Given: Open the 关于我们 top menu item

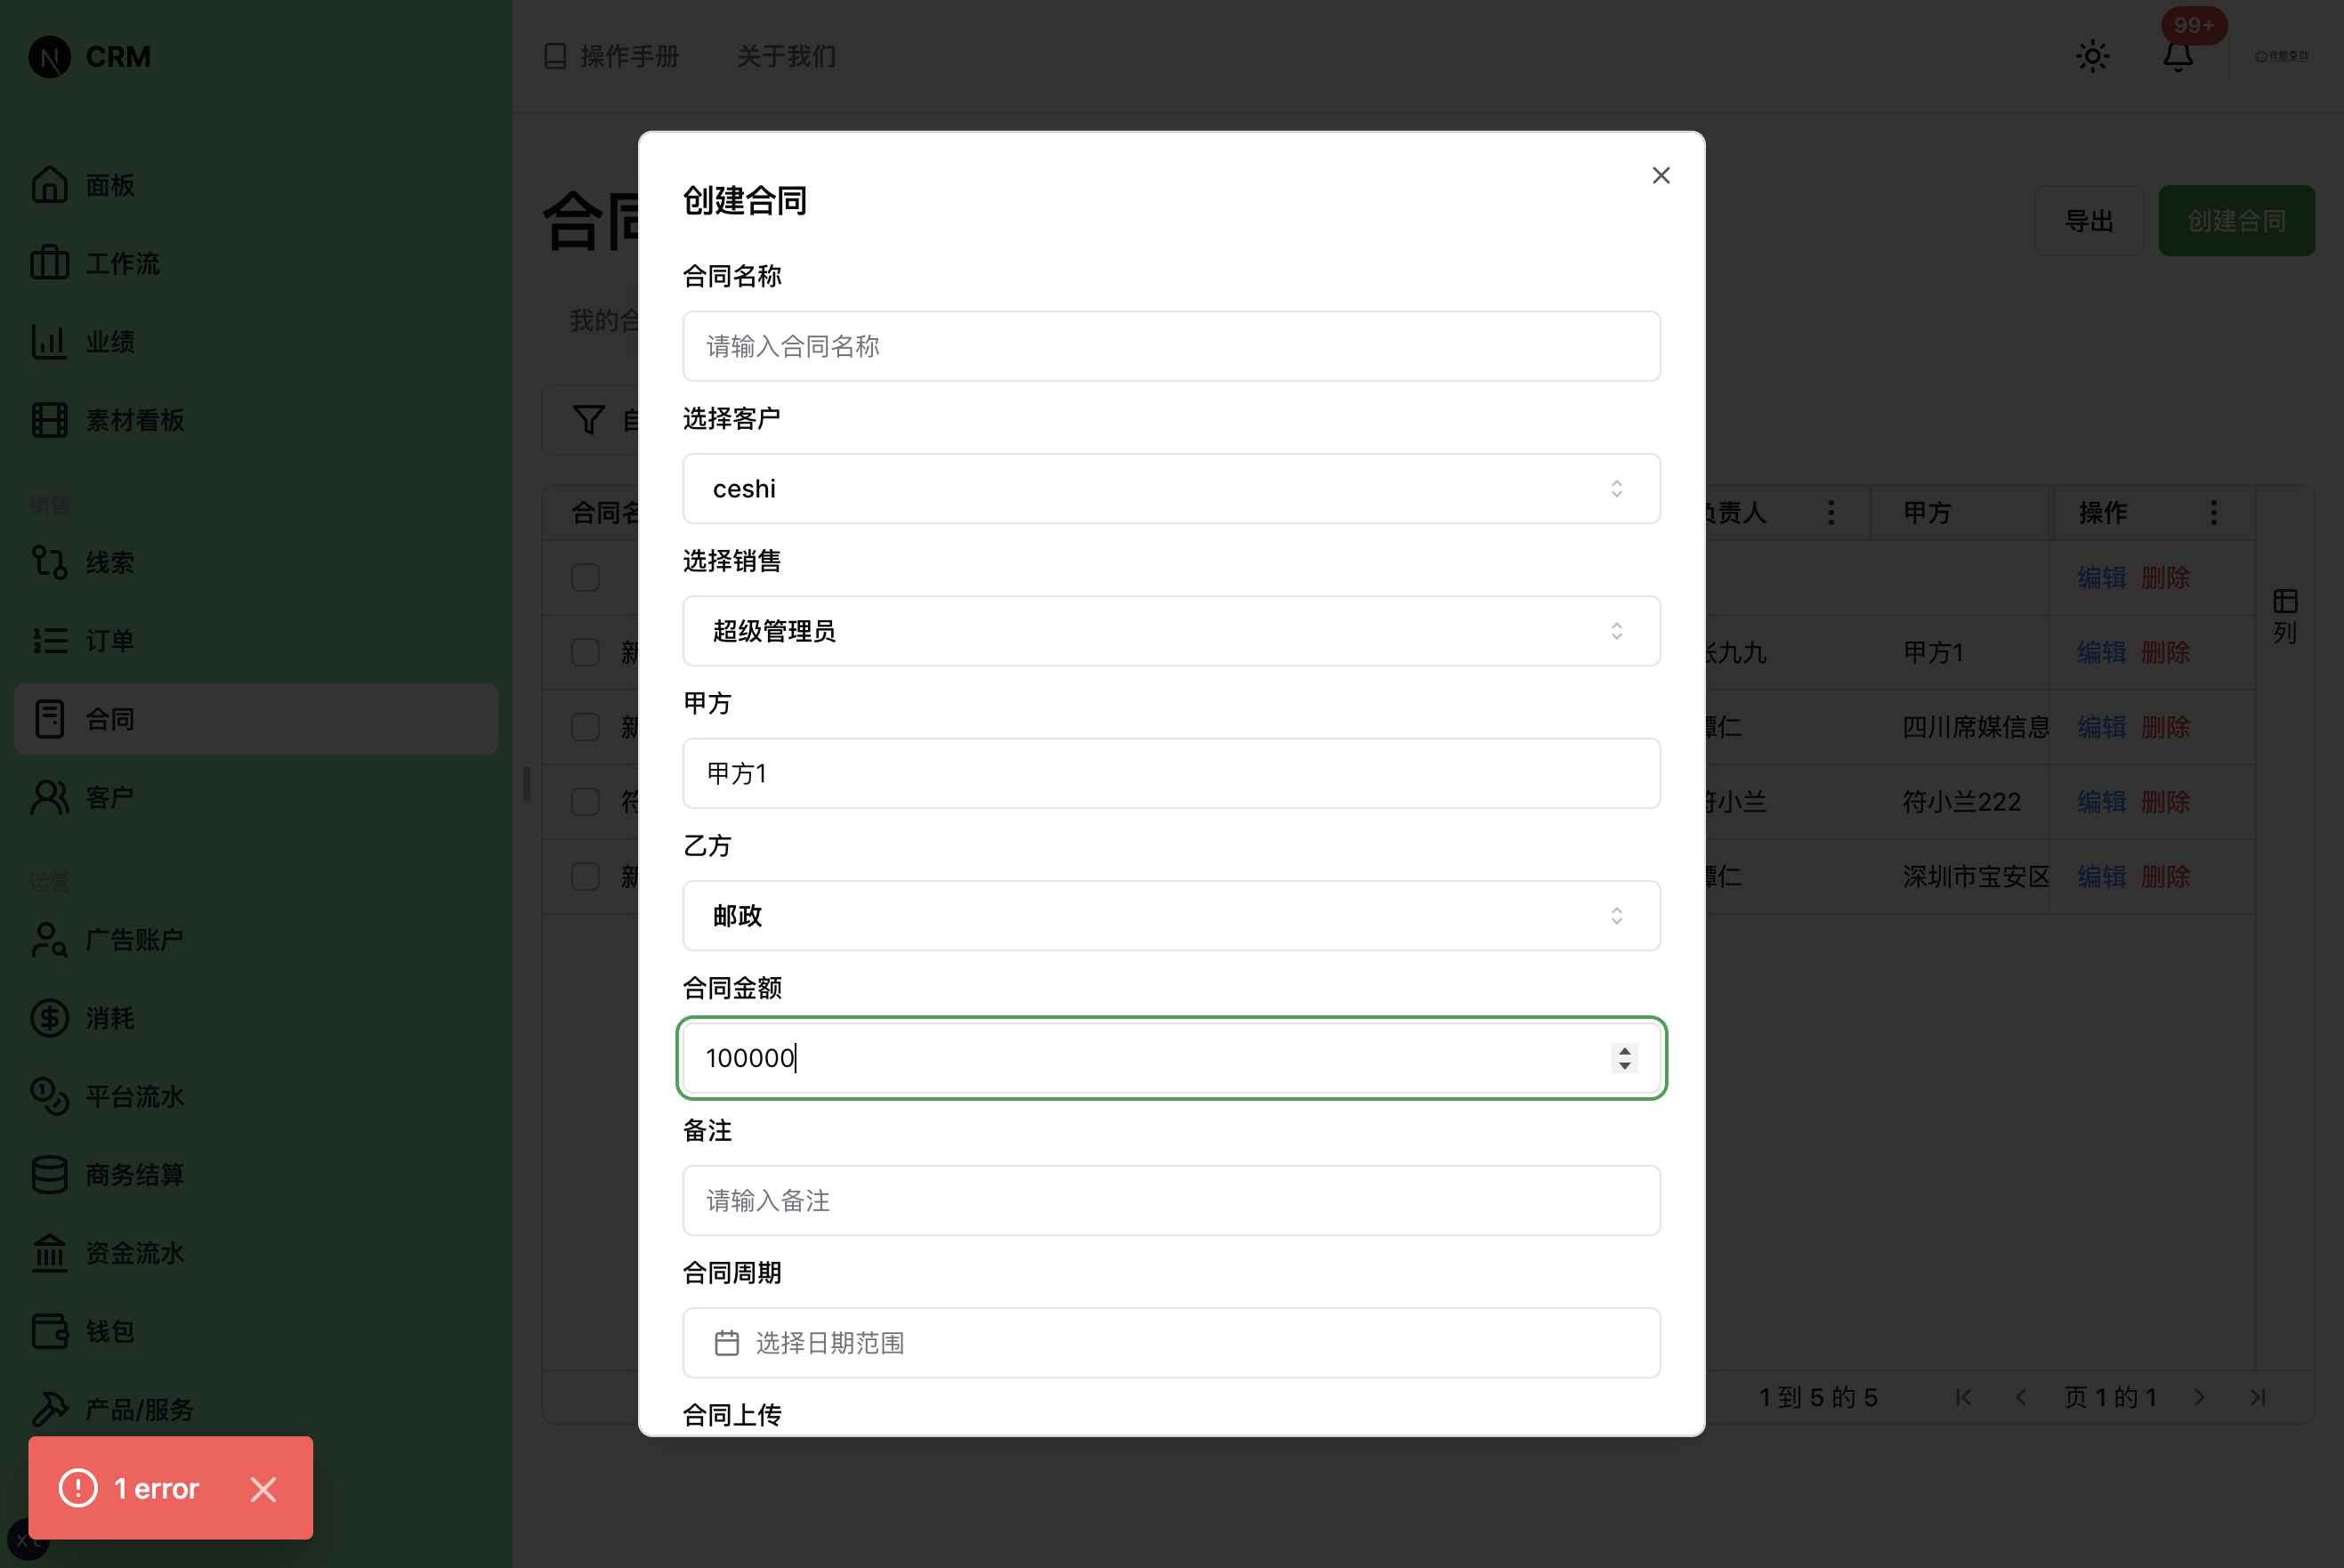Looking at the screenshot, I should (x=786, y=56).
